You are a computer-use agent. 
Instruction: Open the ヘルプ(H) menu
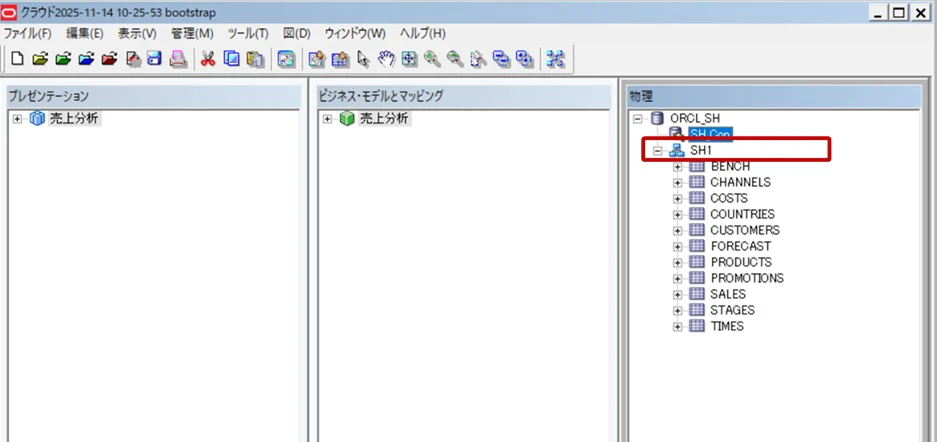coord(422,33)
